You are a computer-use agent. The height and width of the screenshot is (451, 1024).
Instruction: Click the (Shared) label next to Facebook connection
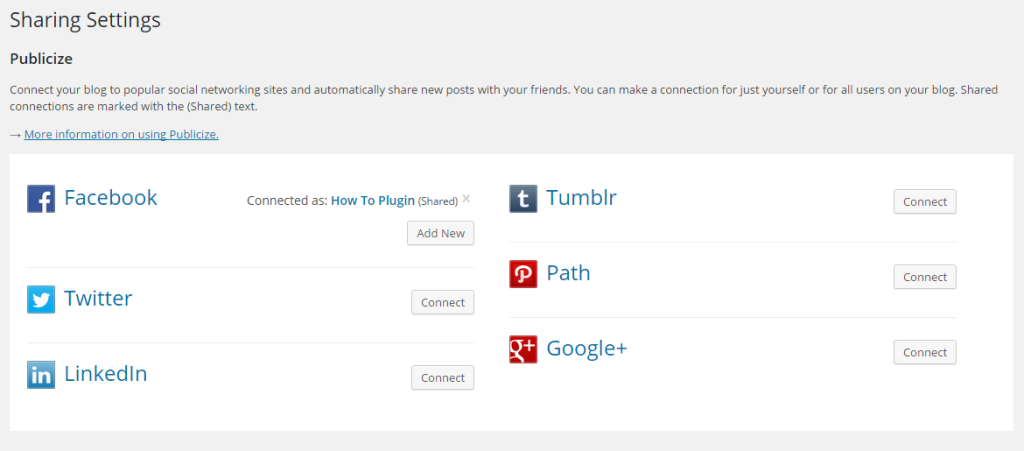tap(438, 201)
